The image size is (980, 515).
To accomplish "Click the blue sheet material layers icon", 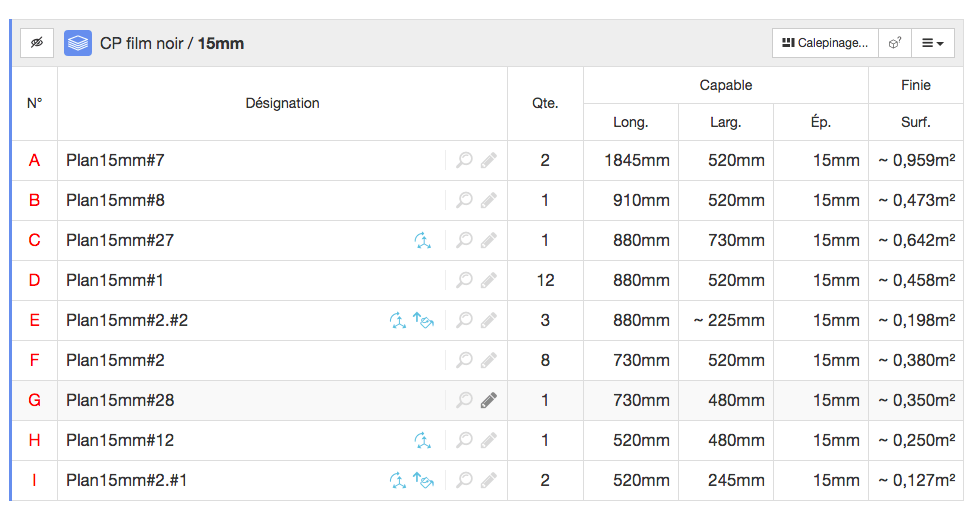I will [78, 43].
